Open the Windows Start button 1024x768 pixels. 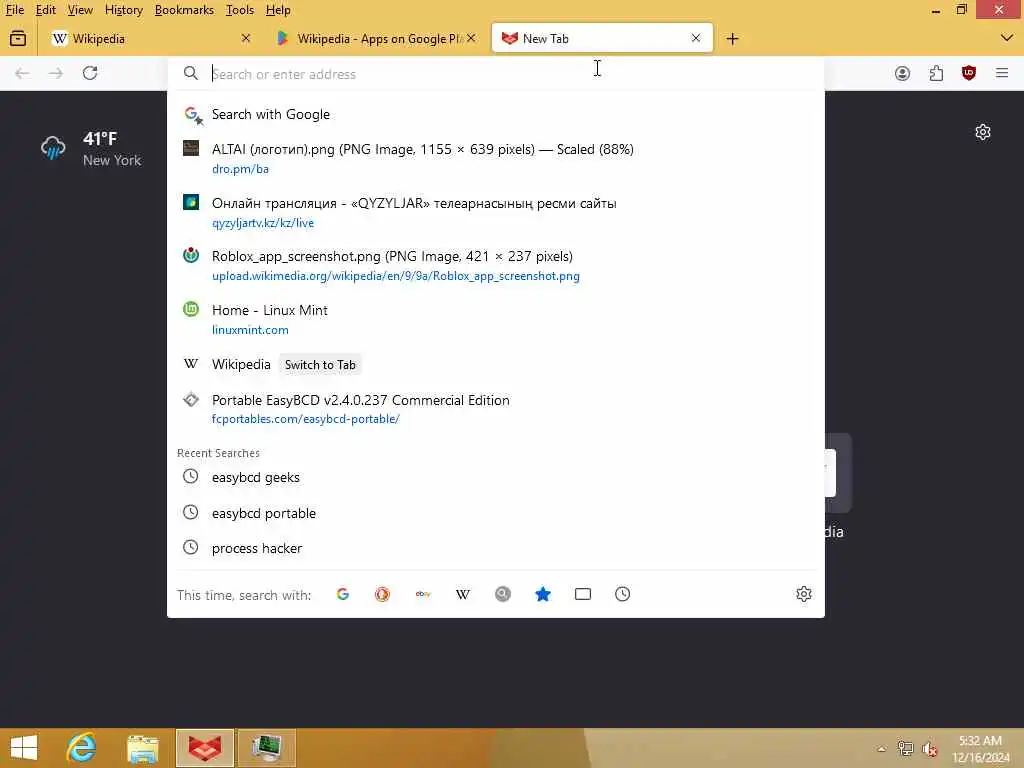[24, 748]
